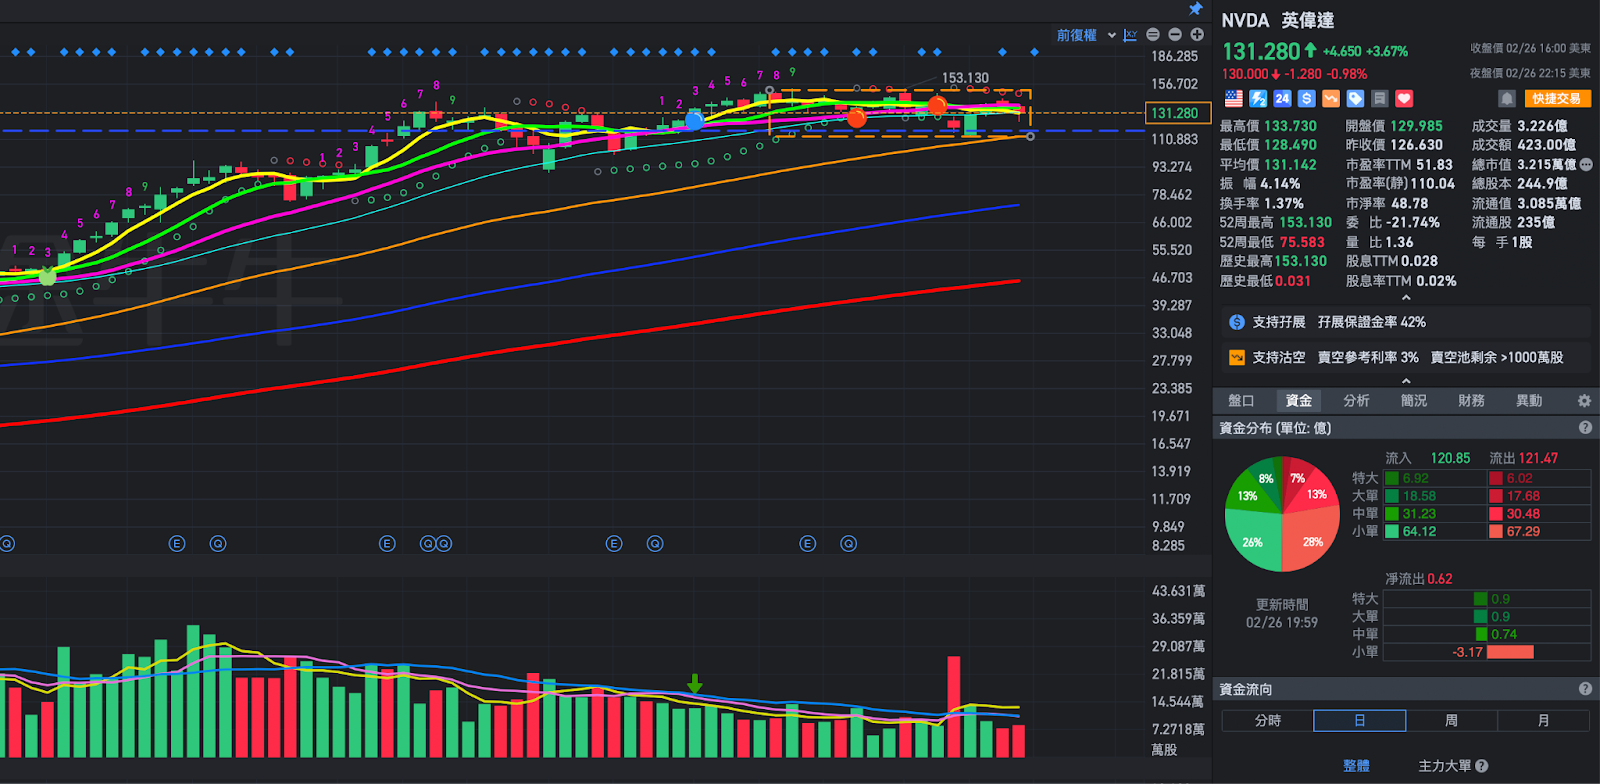Click the 52周最高 153.130 value
This screenshot has width=1600, height=784.
[1305, 223]
